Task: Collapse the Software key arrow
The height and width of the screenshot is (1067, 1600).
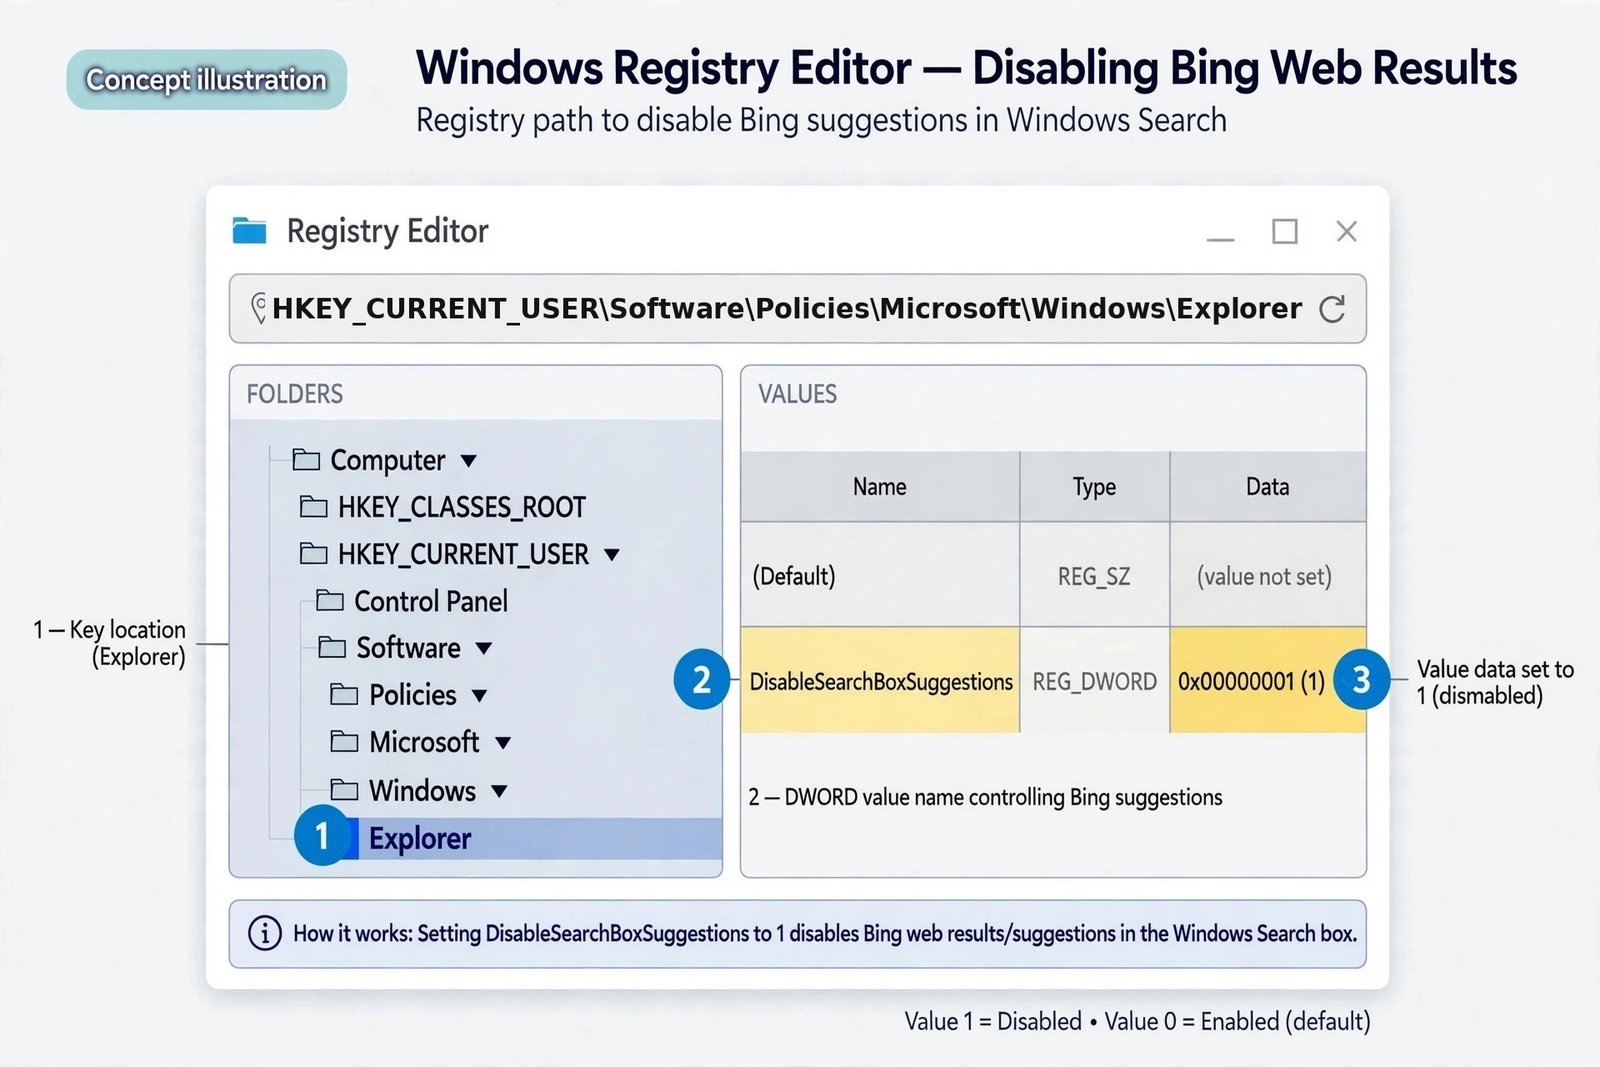Action: pos(484,648)
